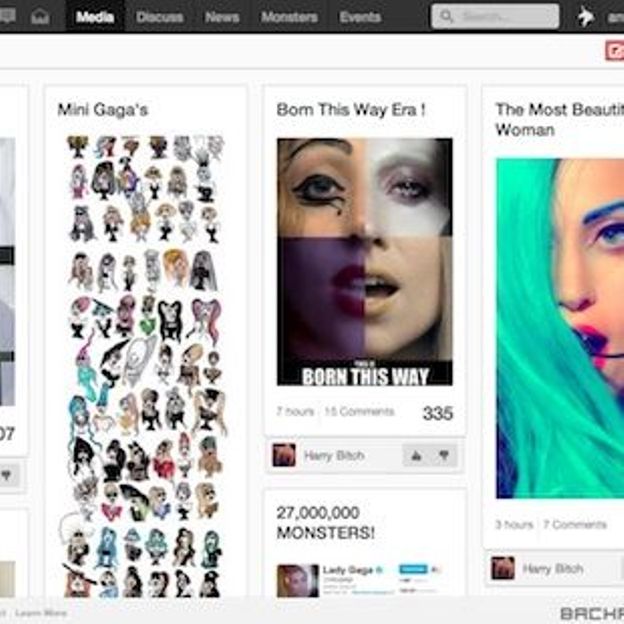Open poster name under Most Beautiful Woman post
The height and width of the screenshot is (624, 624).
pos(553,569)
